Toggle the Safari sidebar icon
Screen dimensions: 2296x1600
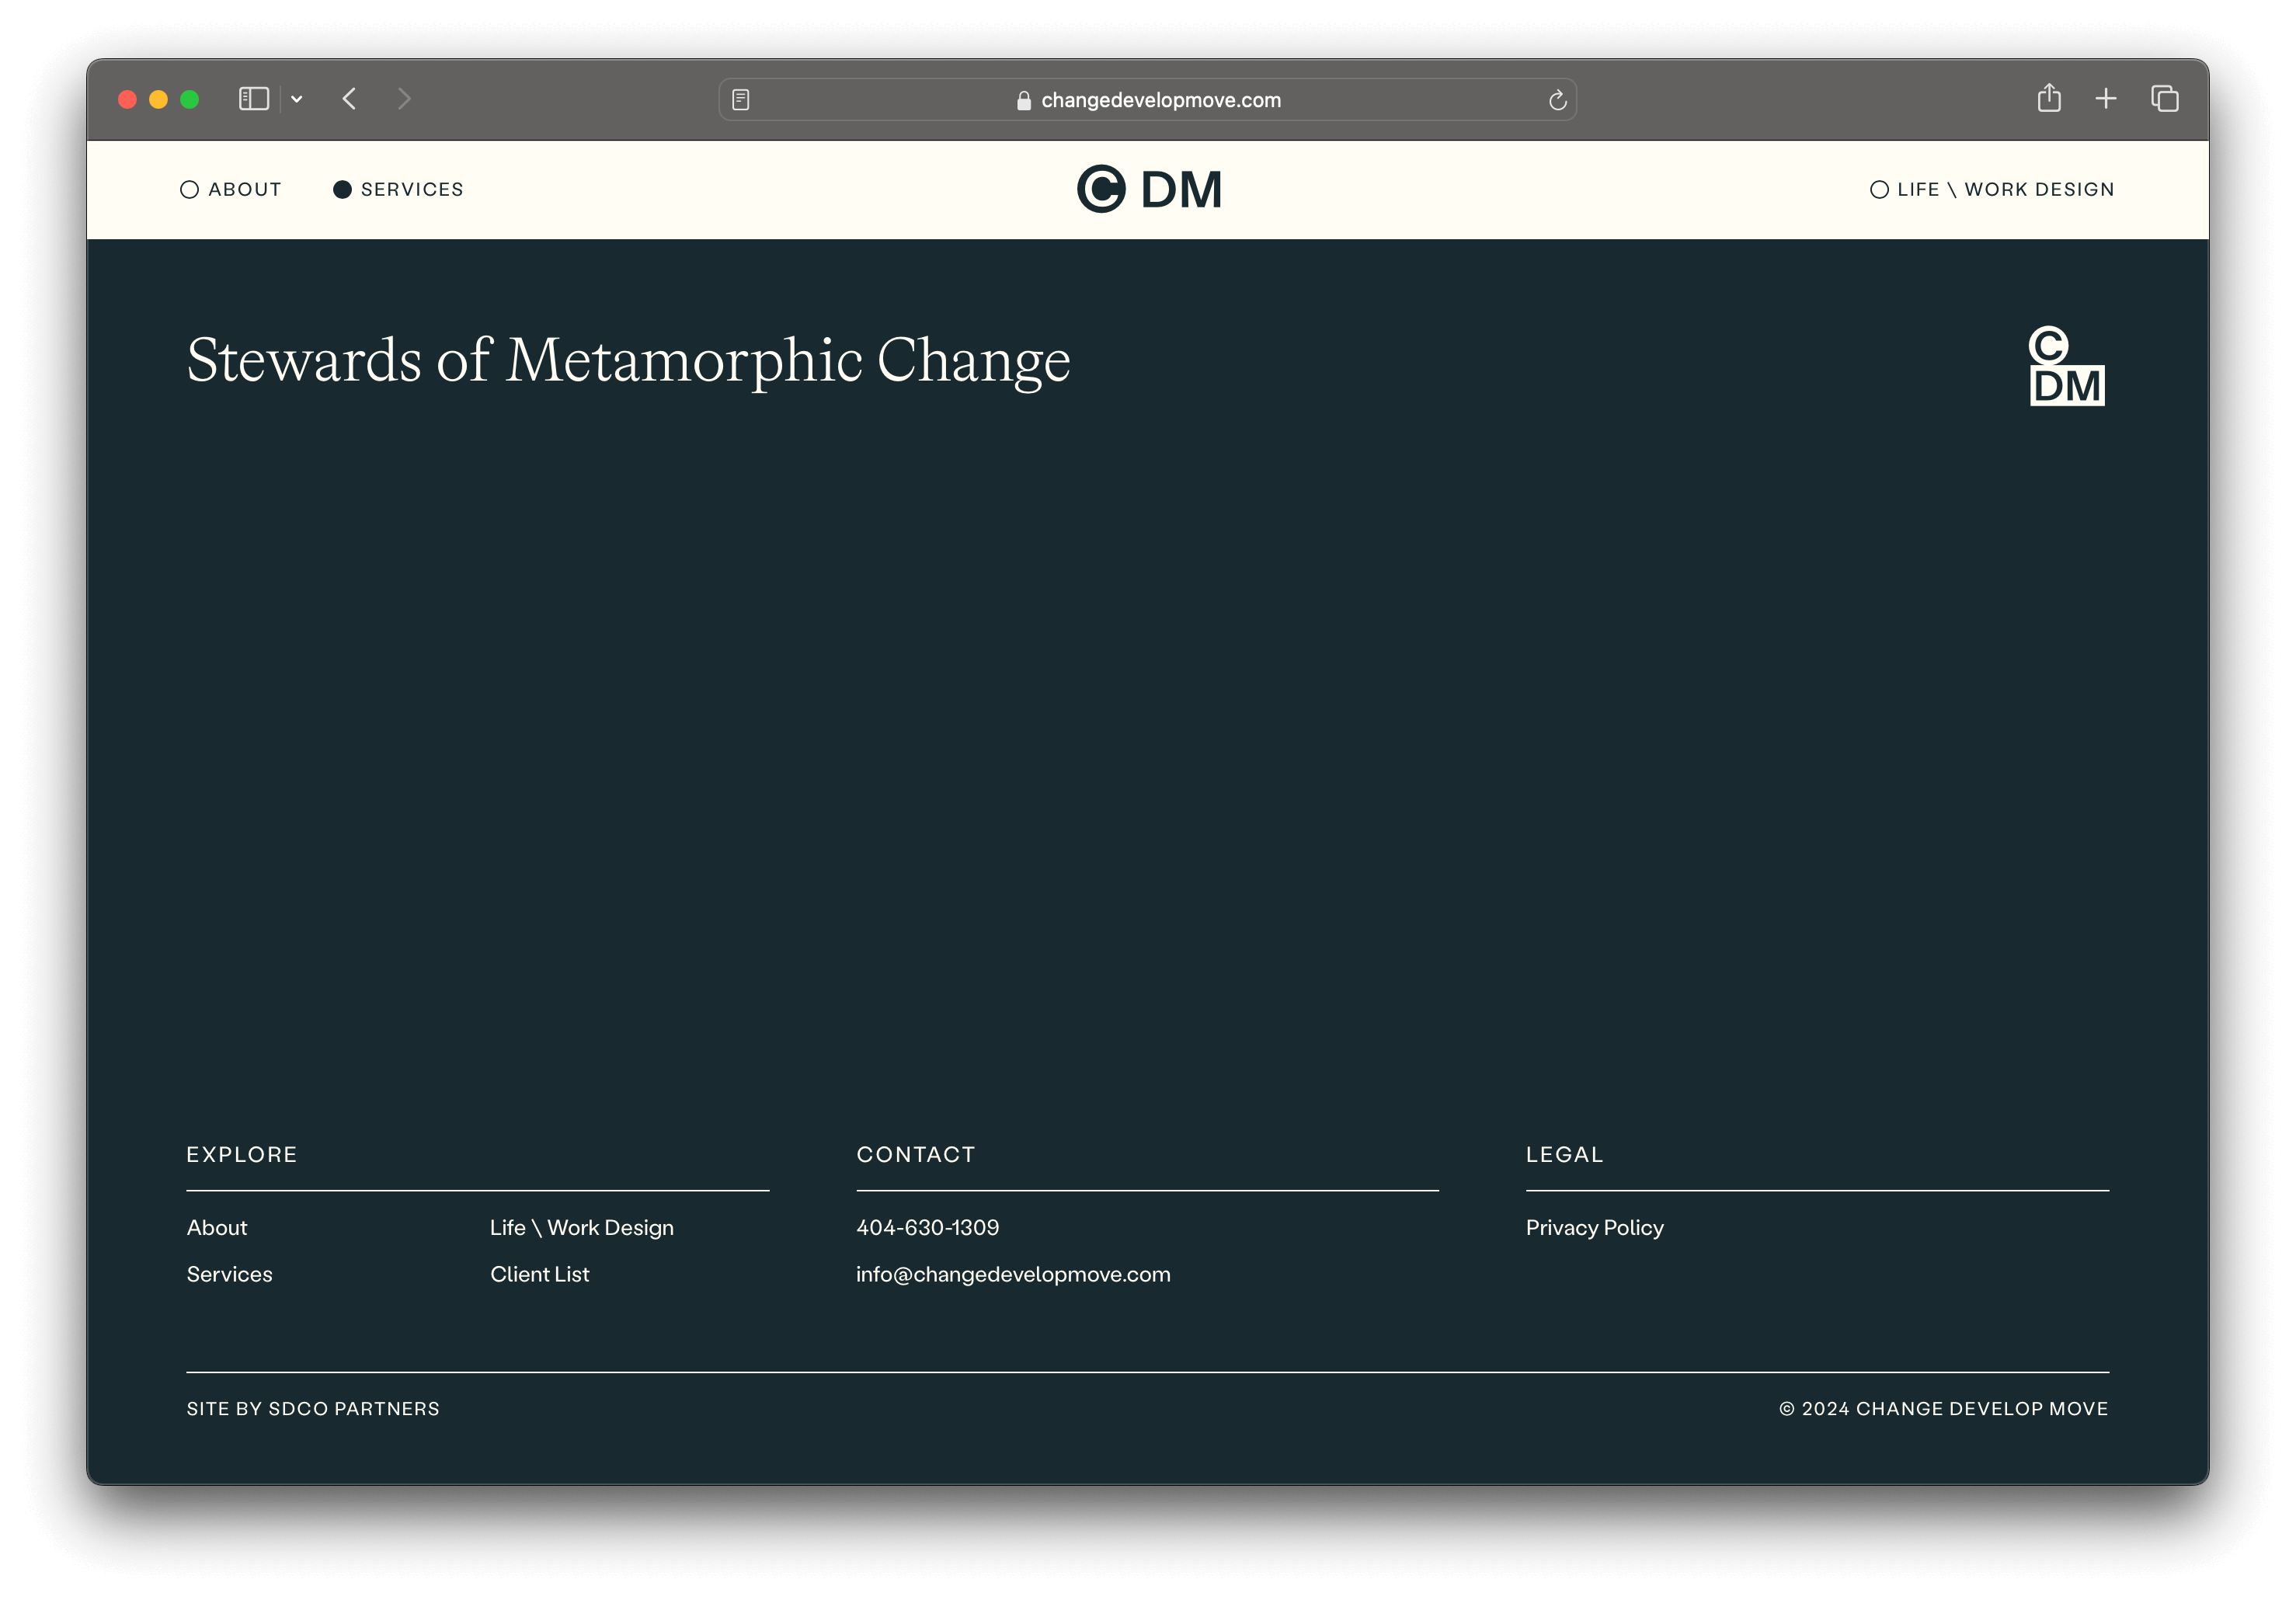pos(254,99)
